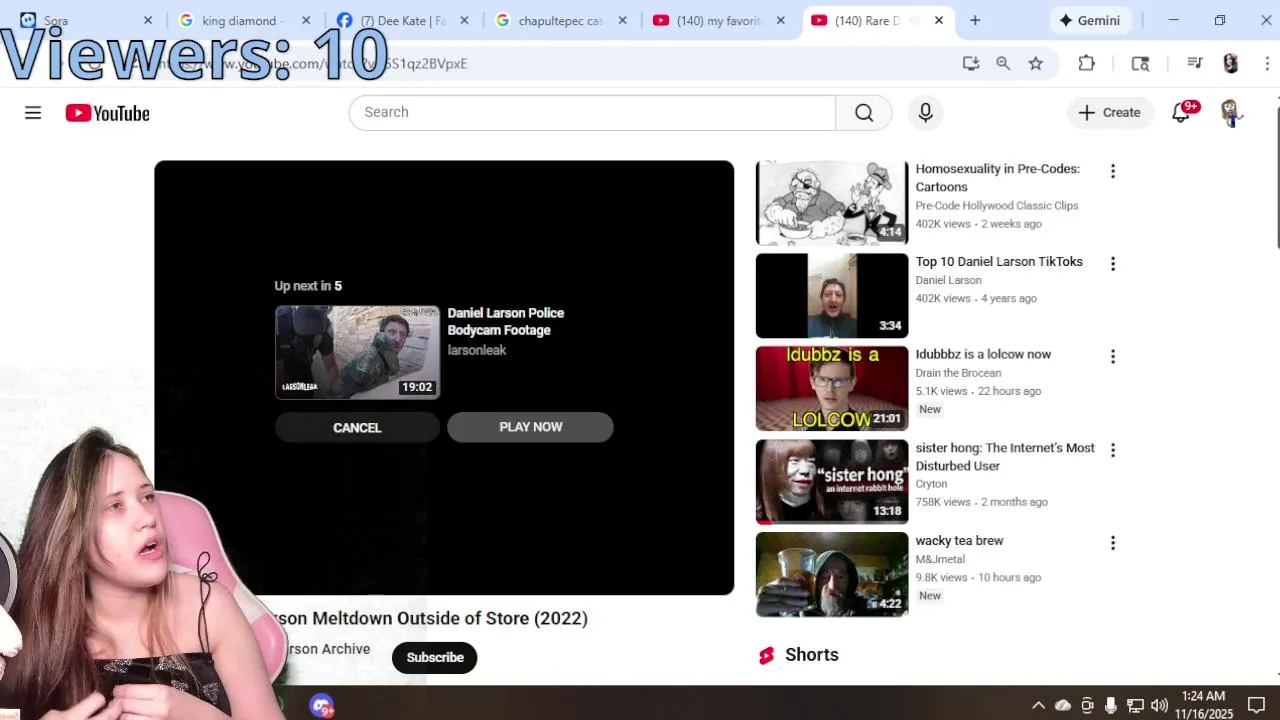Open Idubbbz is a lolcow thumbnail

pos(832,389)
